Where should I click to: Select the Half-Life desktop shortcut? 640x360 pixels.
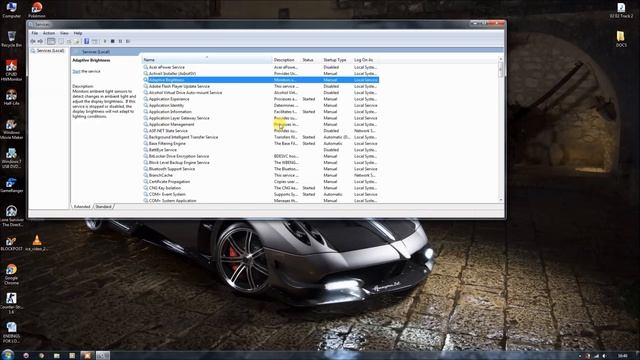[x=11, y=98]
